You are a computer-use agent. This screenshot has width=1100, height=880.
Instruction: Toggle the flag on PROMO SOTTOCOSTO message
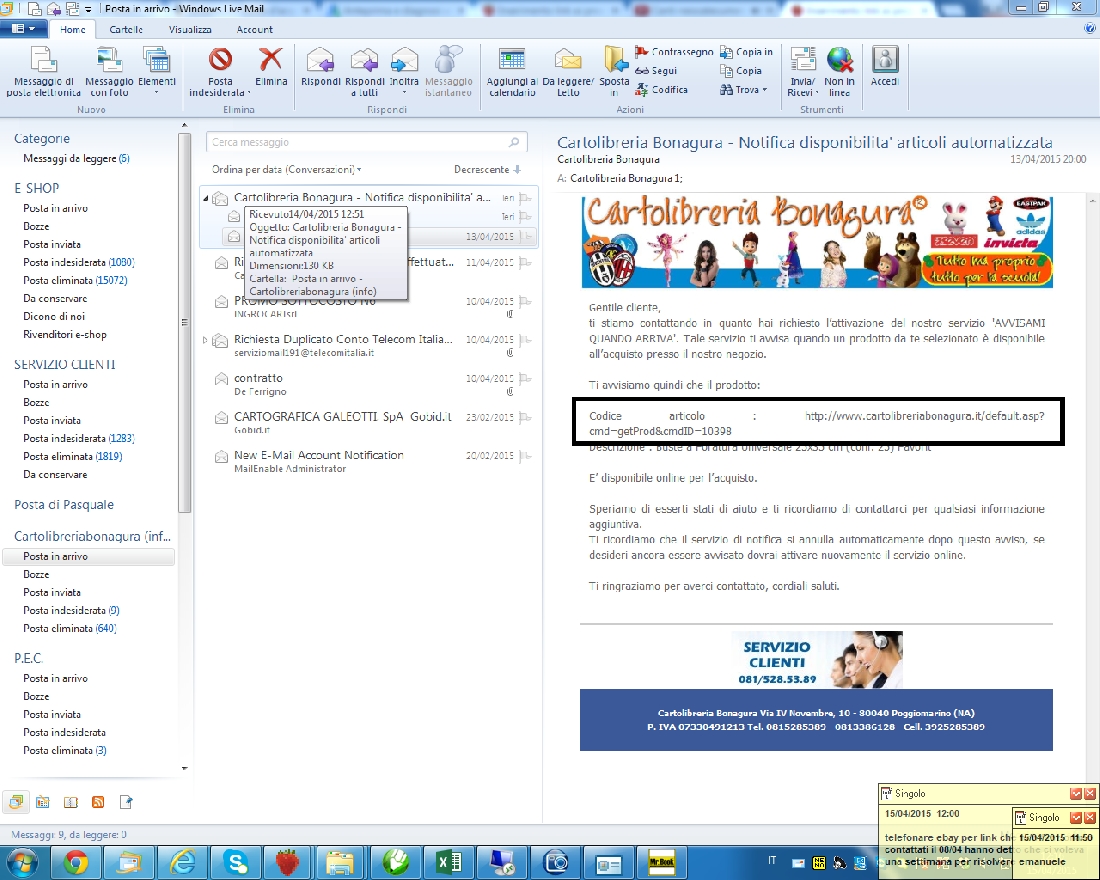pos(525,302)
